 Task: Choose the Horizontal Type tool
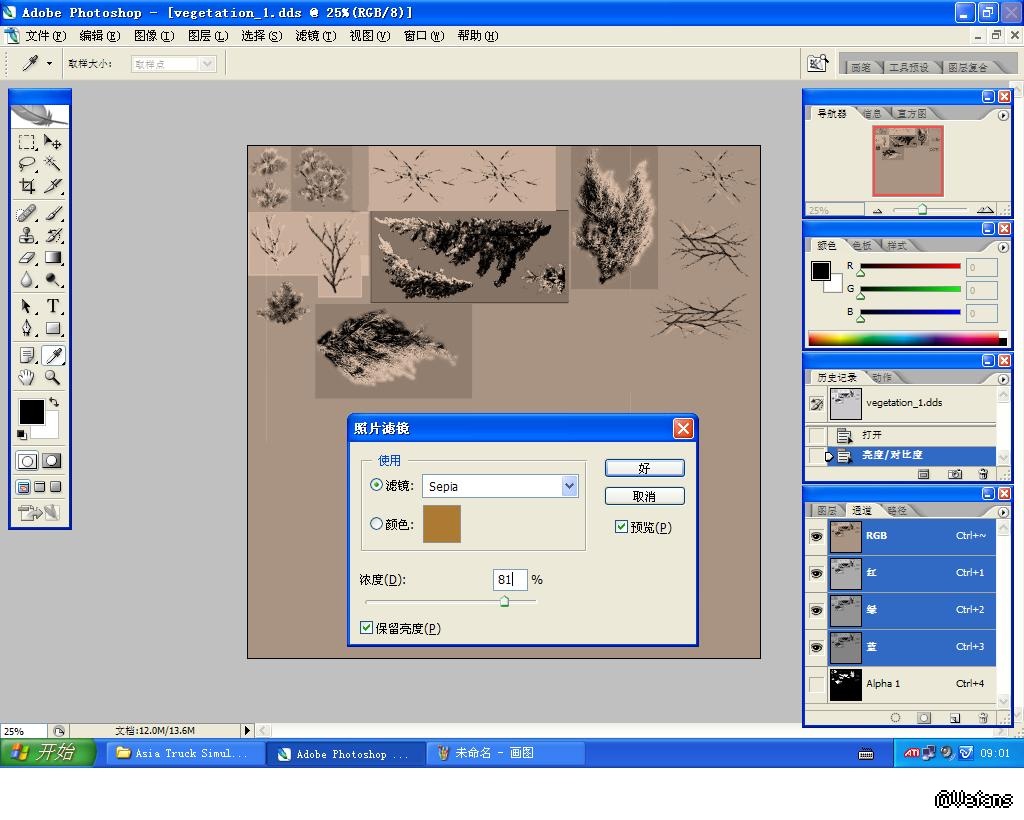tap(53, 306)
